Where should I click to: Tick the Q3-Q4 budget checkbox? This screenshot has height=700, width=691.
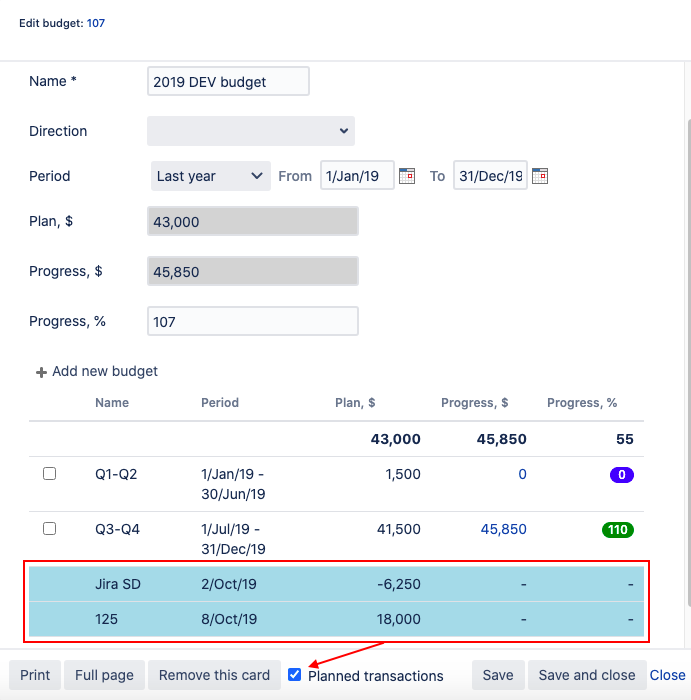click(50, 528)
